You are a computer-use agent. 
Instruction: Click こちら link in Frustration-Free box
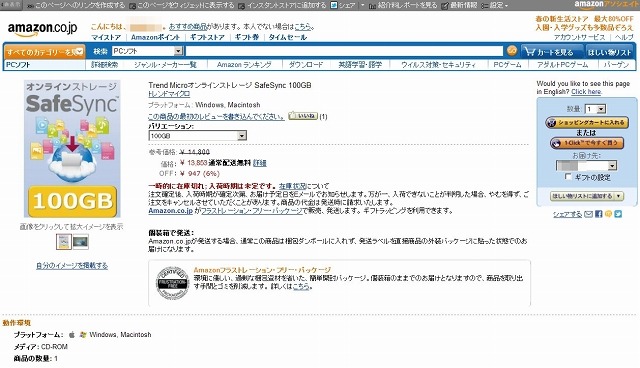click(301, 286)
